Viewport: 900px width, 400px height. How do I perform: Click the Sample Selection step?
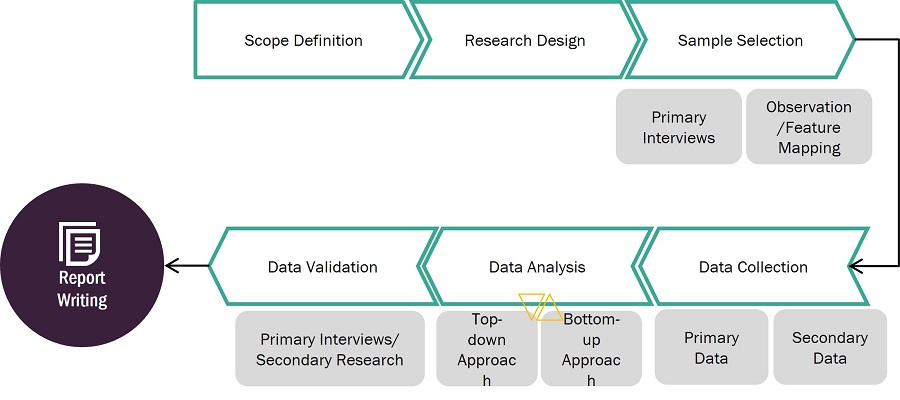click(x=740, y=41)
